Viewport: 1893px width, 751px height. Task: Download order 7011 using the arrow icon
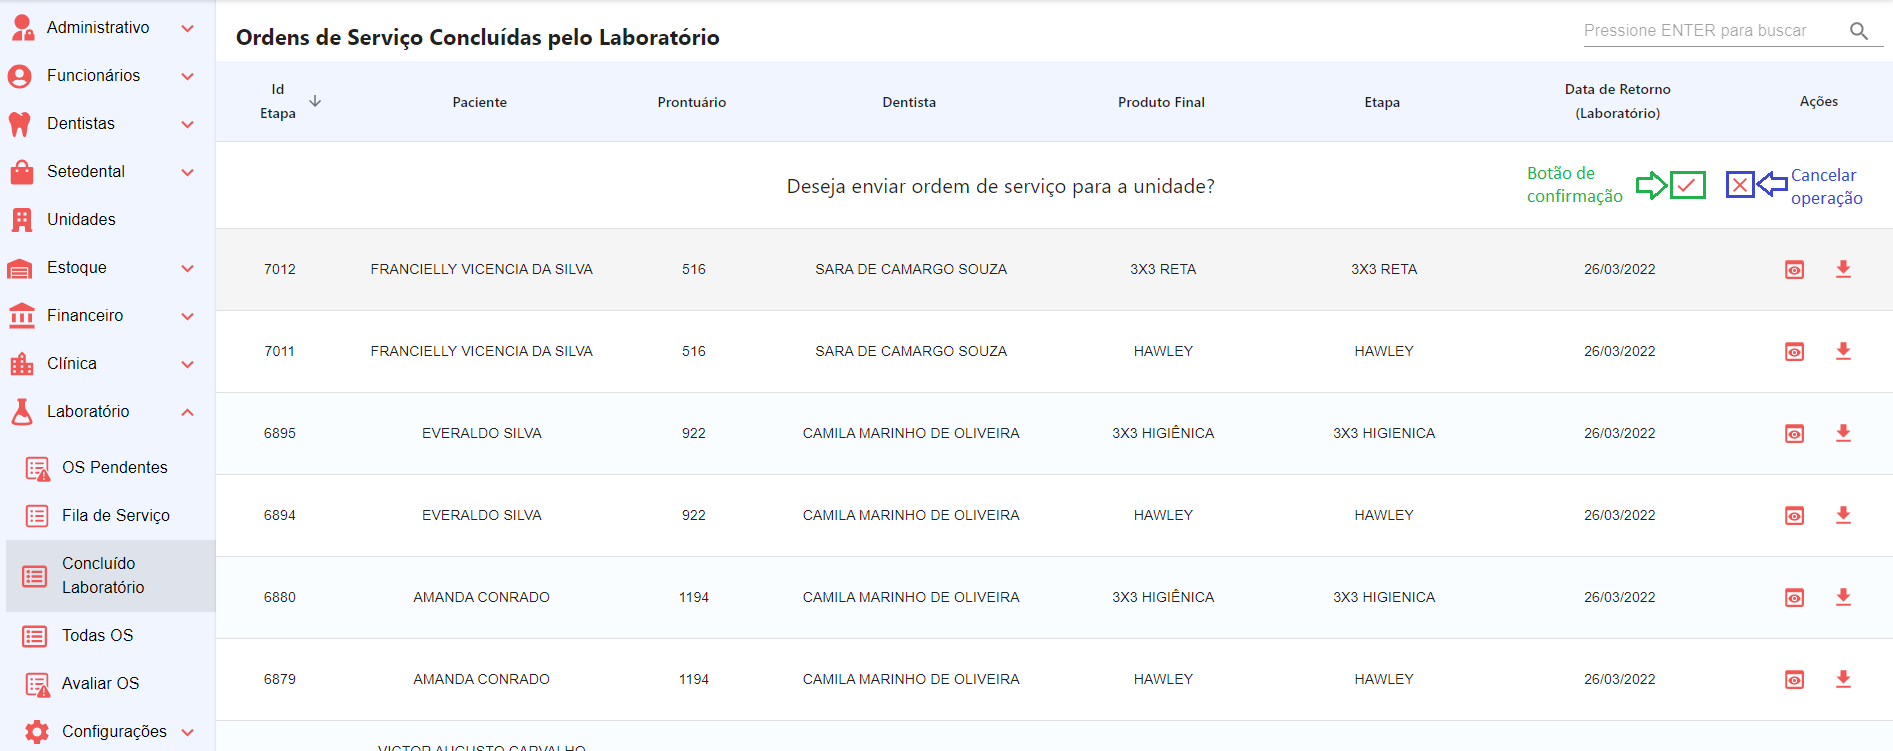(x=1843, y=351)
